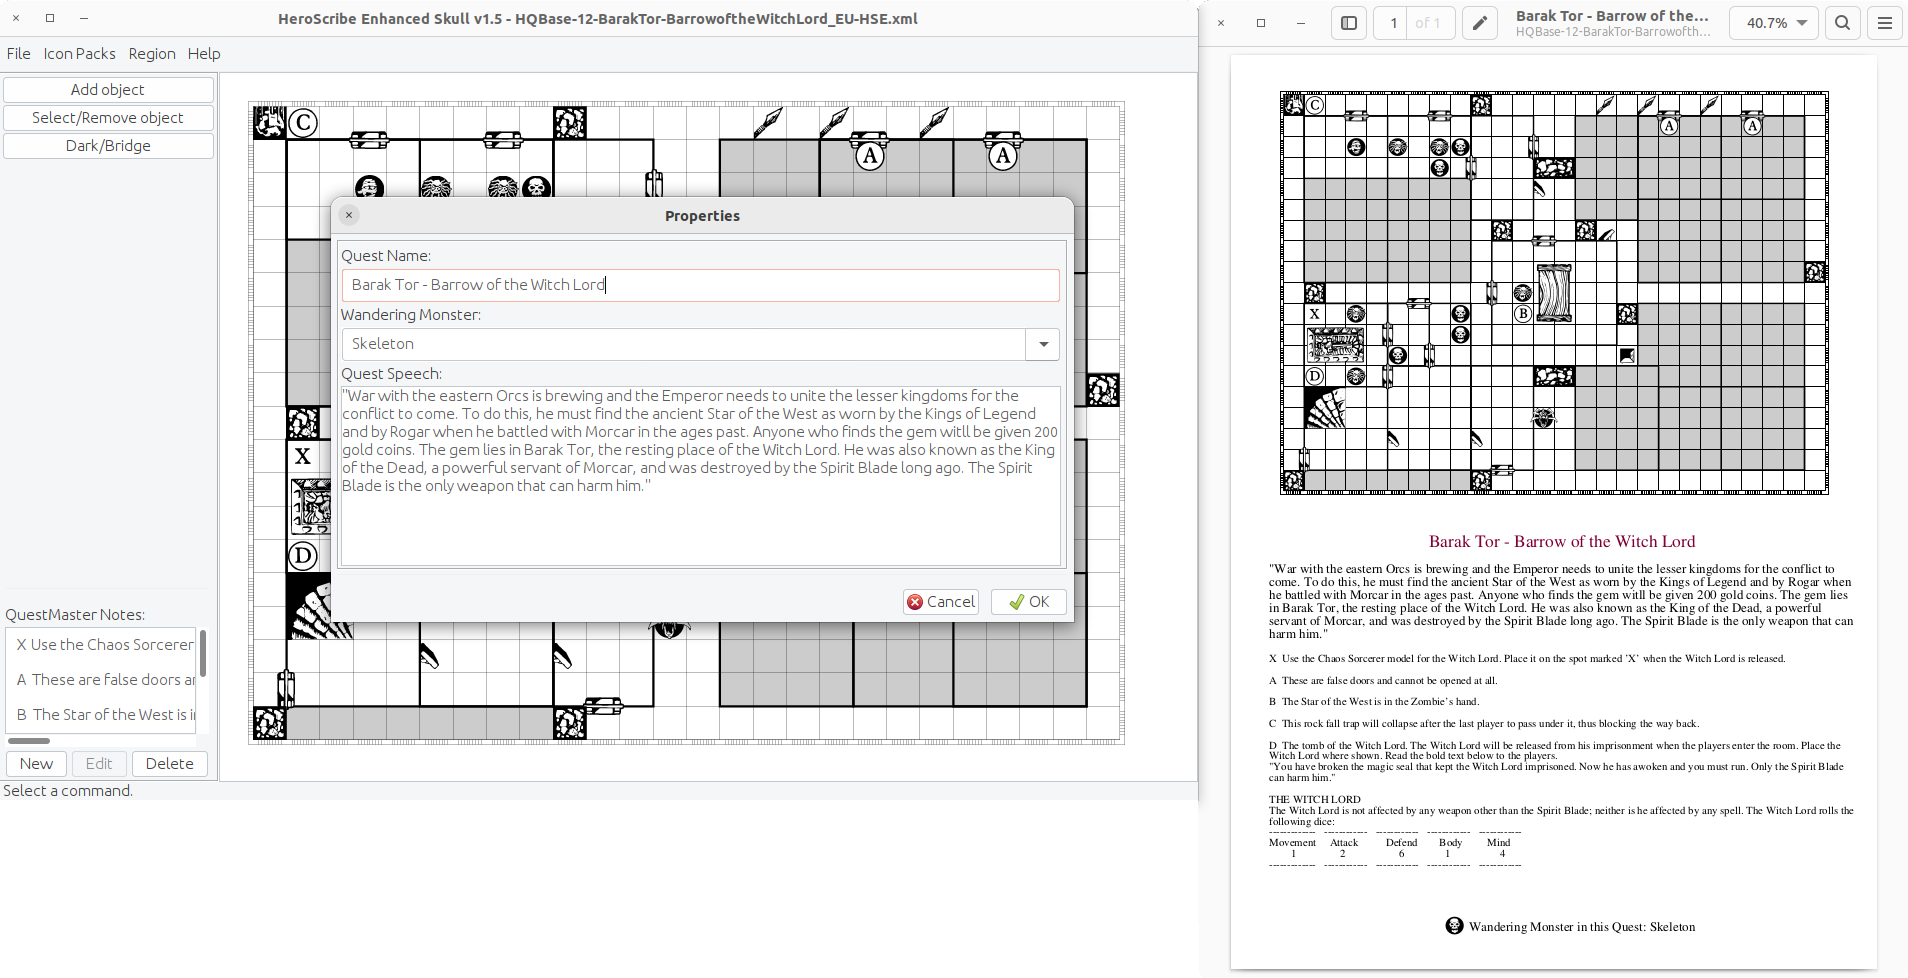Click the QuestMaster Notes horizontal scrollbar
This screenshot has width=1908, height=978.
tap(29, 741)
